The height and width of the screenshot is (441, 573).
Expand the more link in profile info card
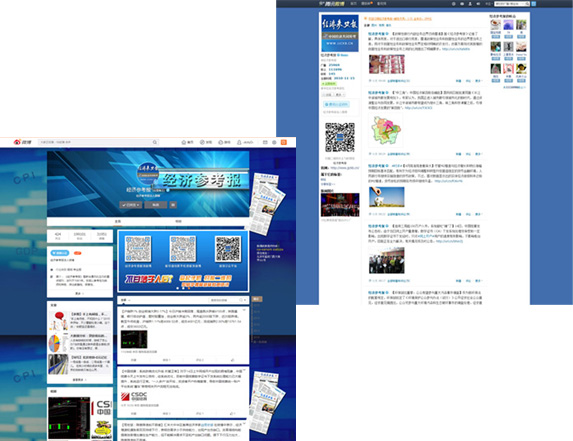(x=80, y=294)
